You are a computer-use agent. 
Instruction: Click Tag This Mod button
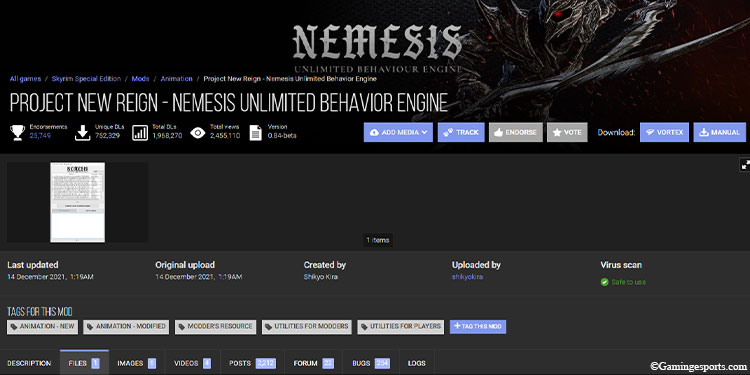pyautogui.click(x=478, y=327)
